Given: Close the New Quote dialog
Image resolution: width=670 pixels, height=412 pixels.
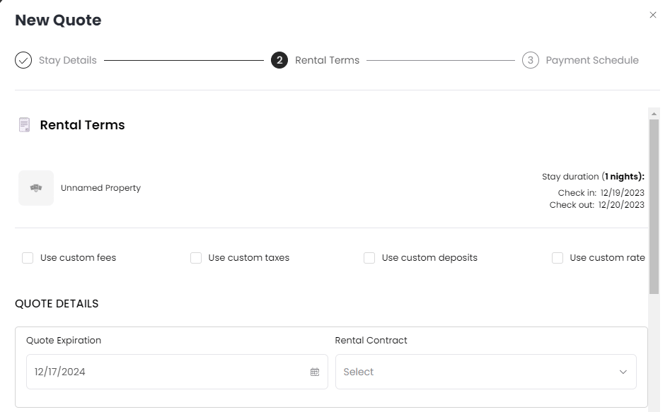Looking at the screenshot, I should click(x=653, y=15).
